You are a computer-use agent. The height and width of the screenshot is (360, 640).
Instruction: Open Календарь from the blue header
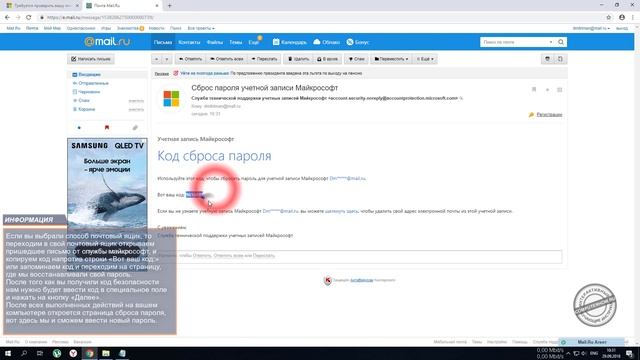(x=289, y=42)
